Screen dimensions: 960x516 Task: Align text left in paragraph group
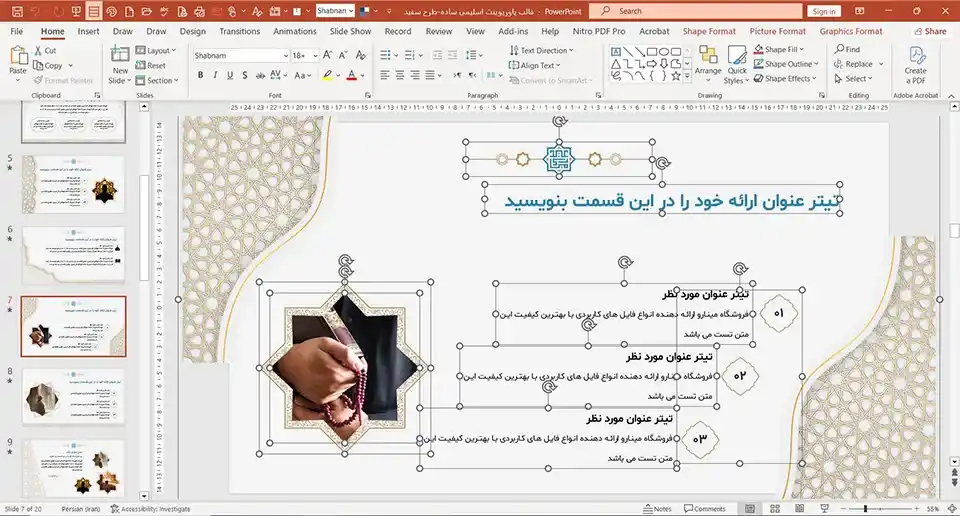[x=384, y=75]
